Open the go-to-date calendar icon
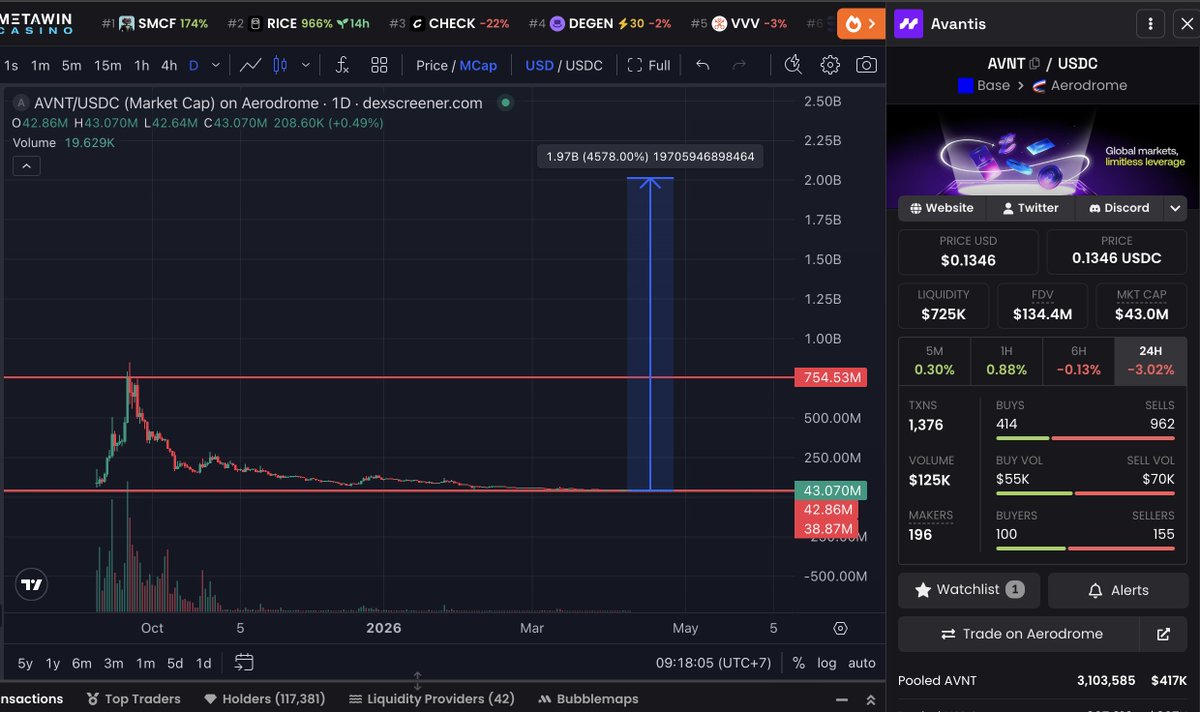Image resolution: width=1200 pixels, height=712 pixels. click(244, 662)
